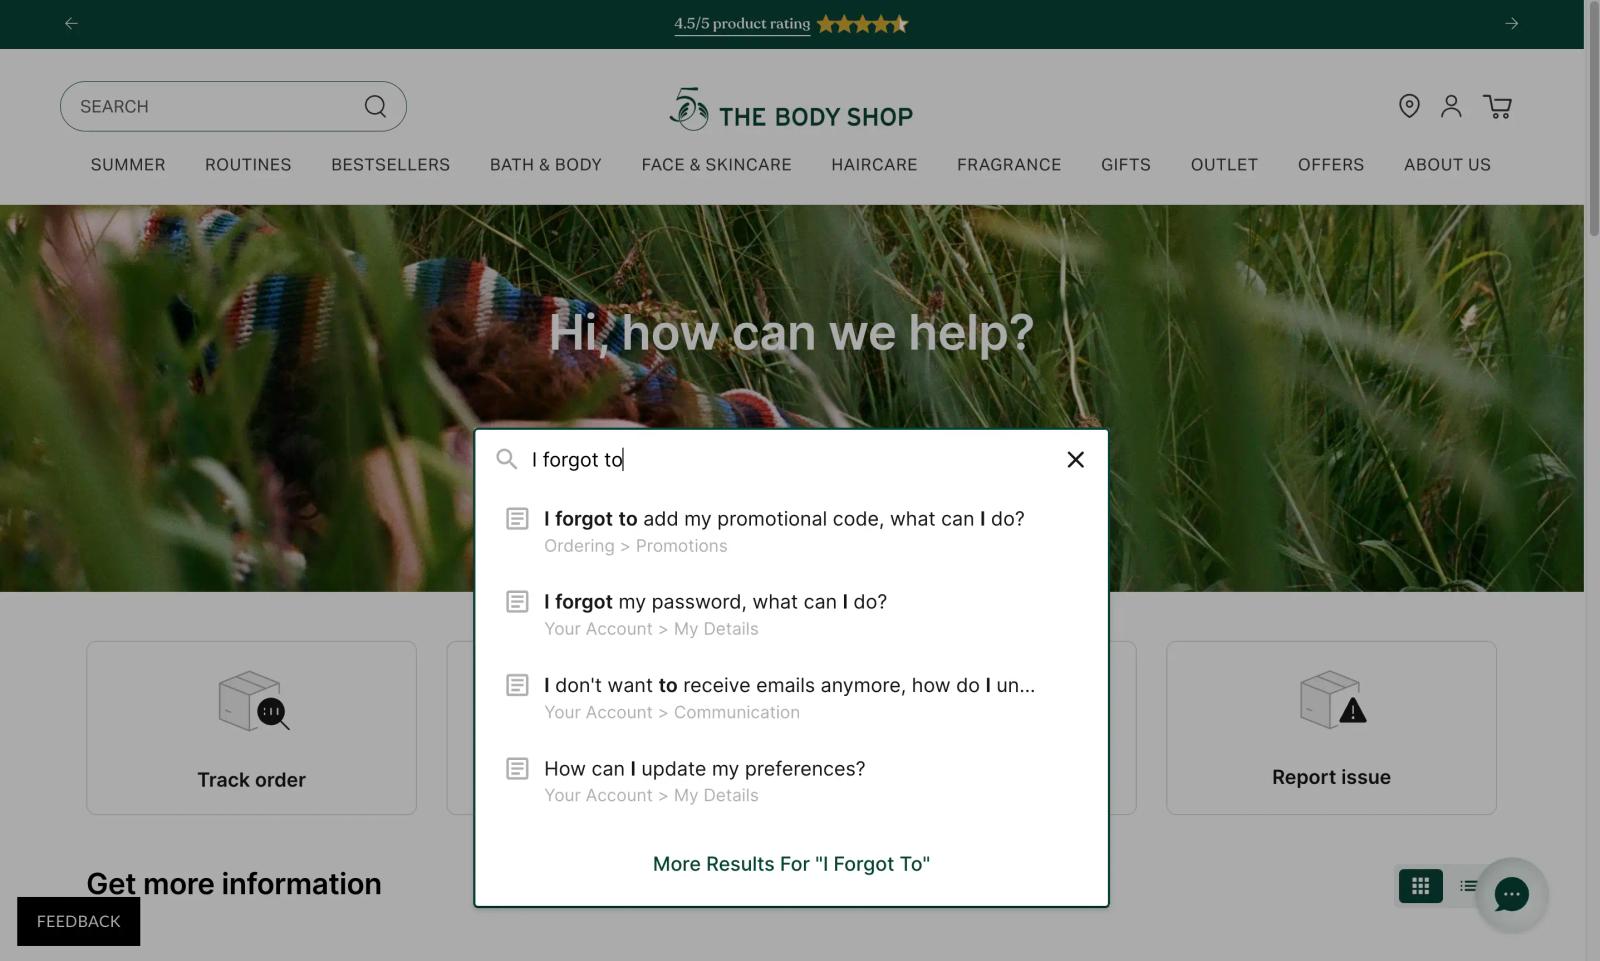1600x961 pixels.
Task: Open the OFFERS menu
Action: (x=1331, y=165)
